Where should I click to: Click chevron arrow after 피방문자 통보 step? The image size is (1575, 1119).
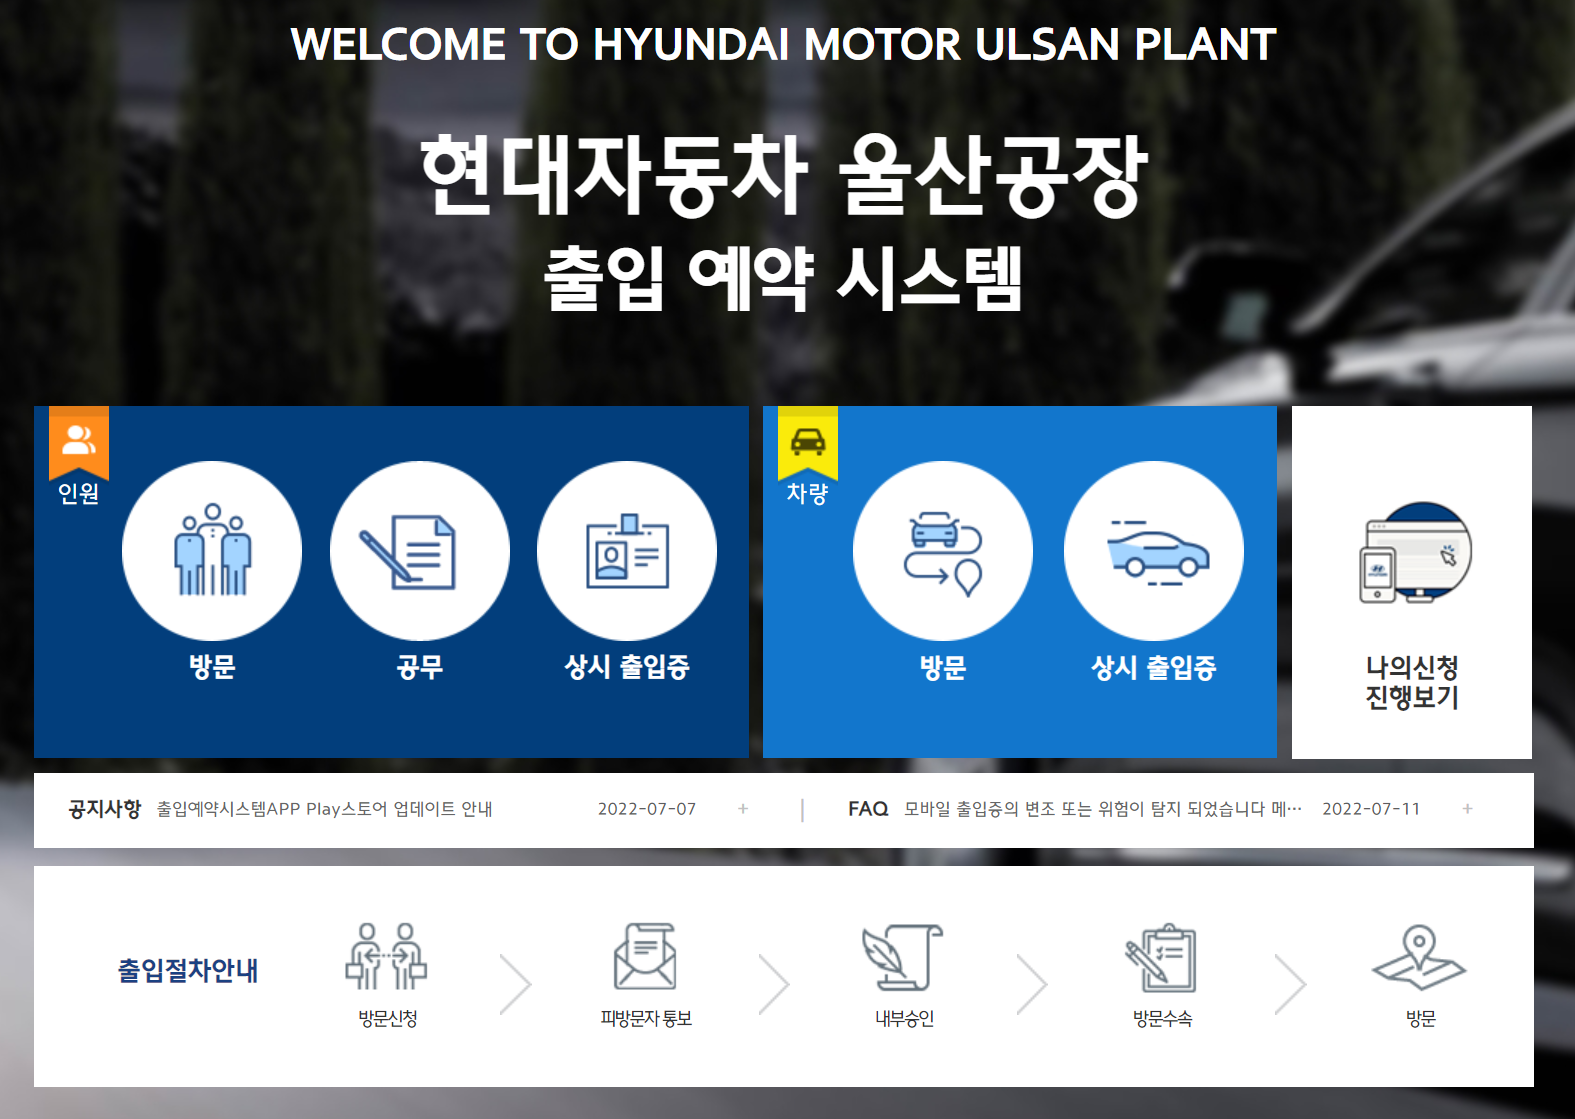[x=774, y=985]
